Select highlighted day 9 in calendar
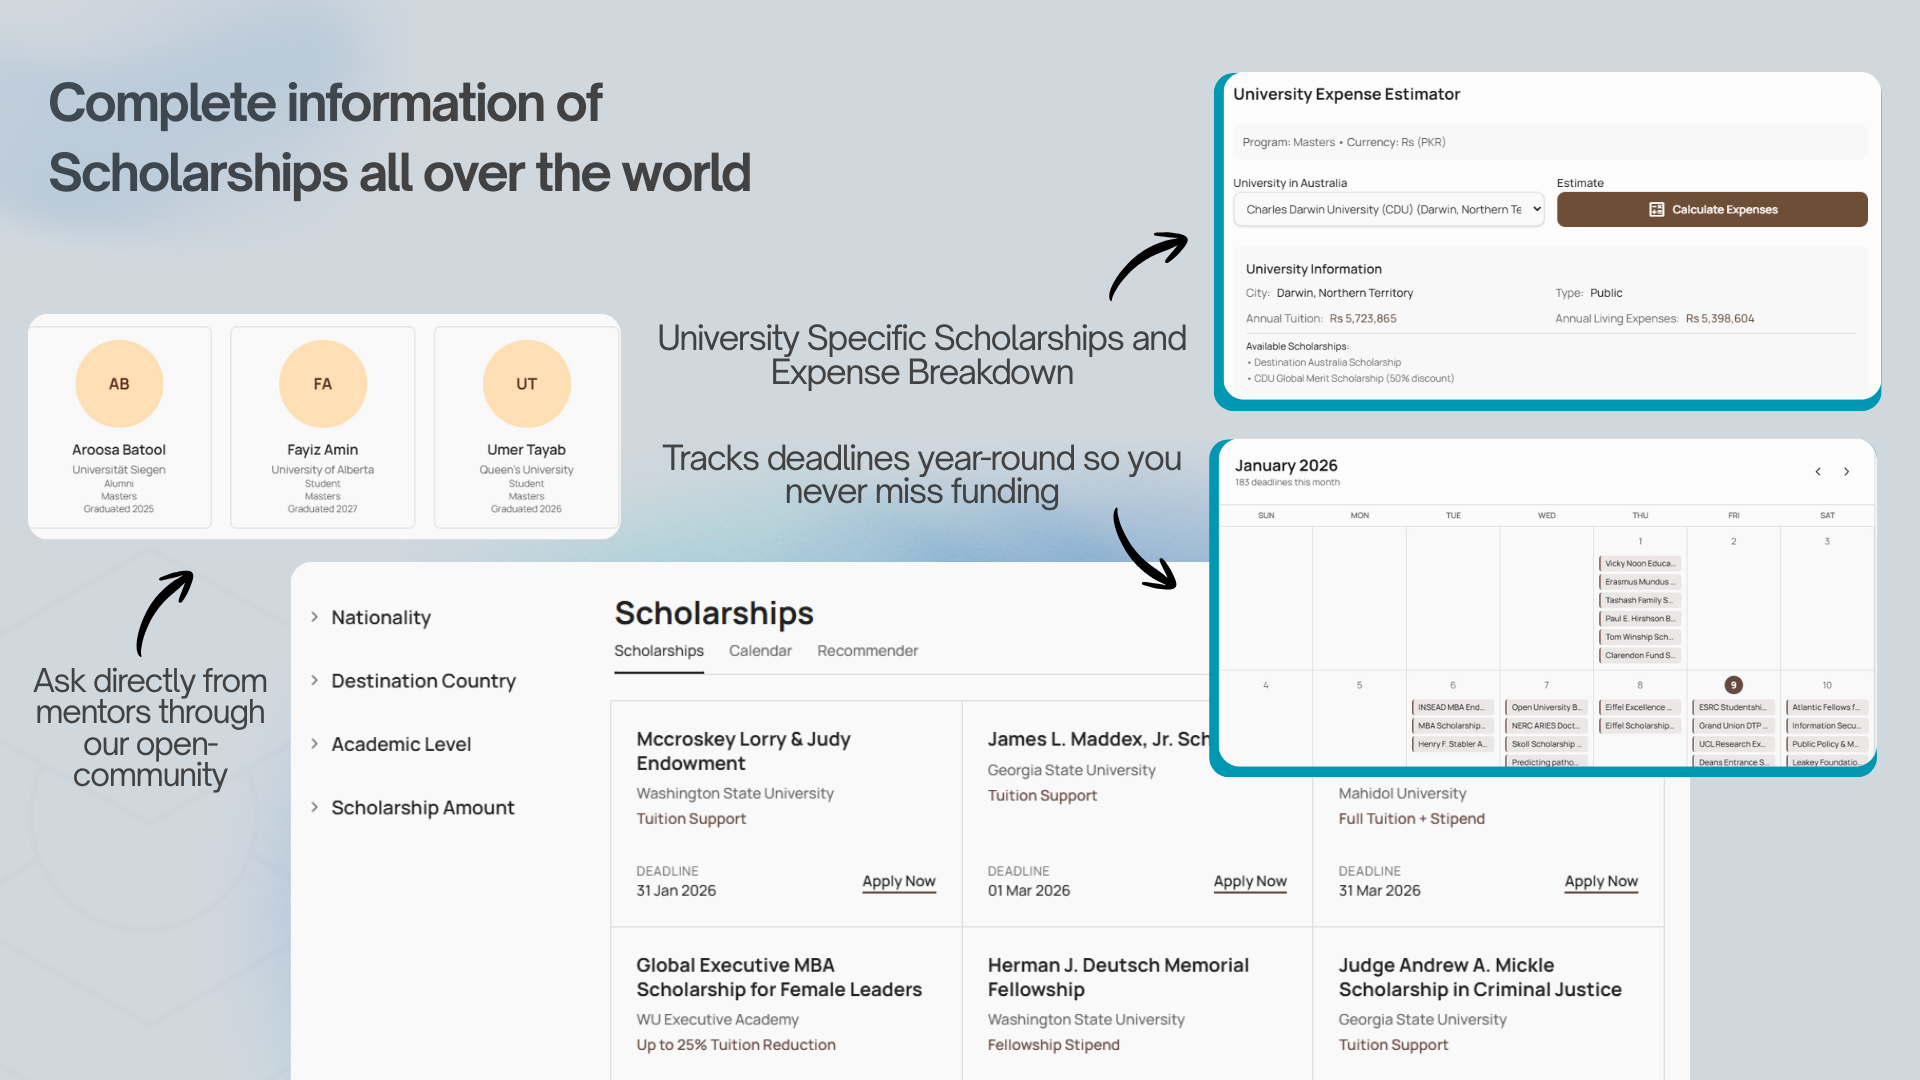Screen dimensions: 1920x1080 1733,685
